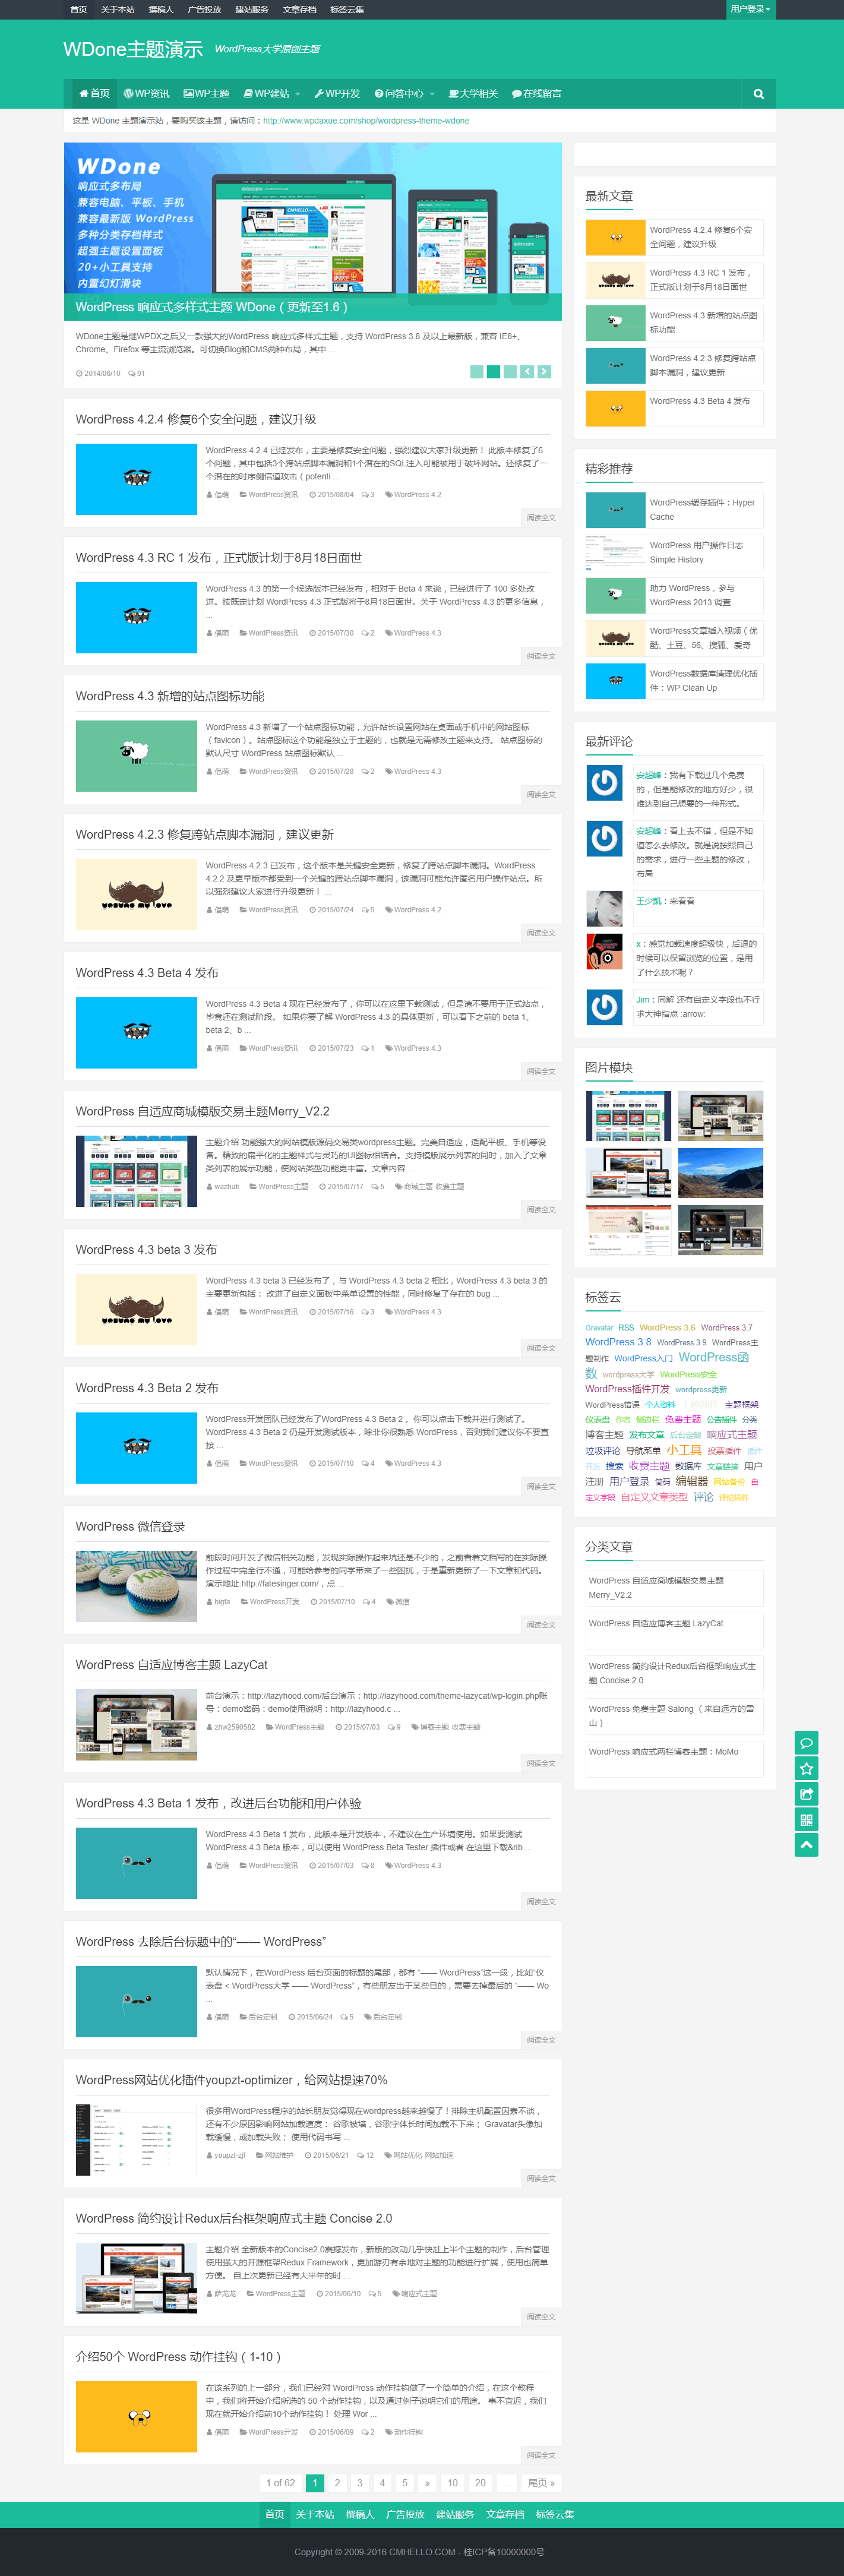Click the 编辑器 tag in tag cloud
This screenshot has width=844, height=2576.
coord(691,1481)
